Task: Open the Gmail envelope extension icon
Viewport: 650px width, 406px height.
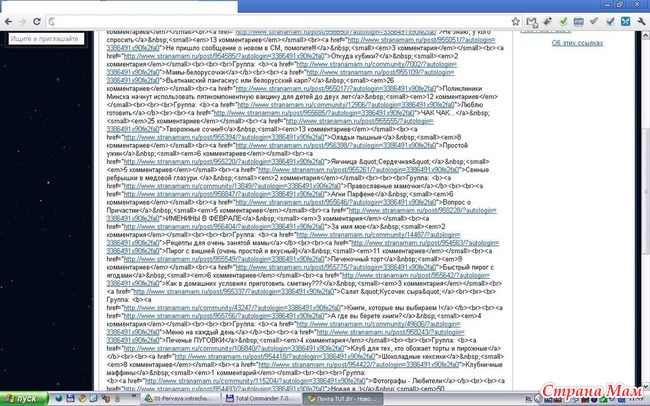Action: pos(533,19)
